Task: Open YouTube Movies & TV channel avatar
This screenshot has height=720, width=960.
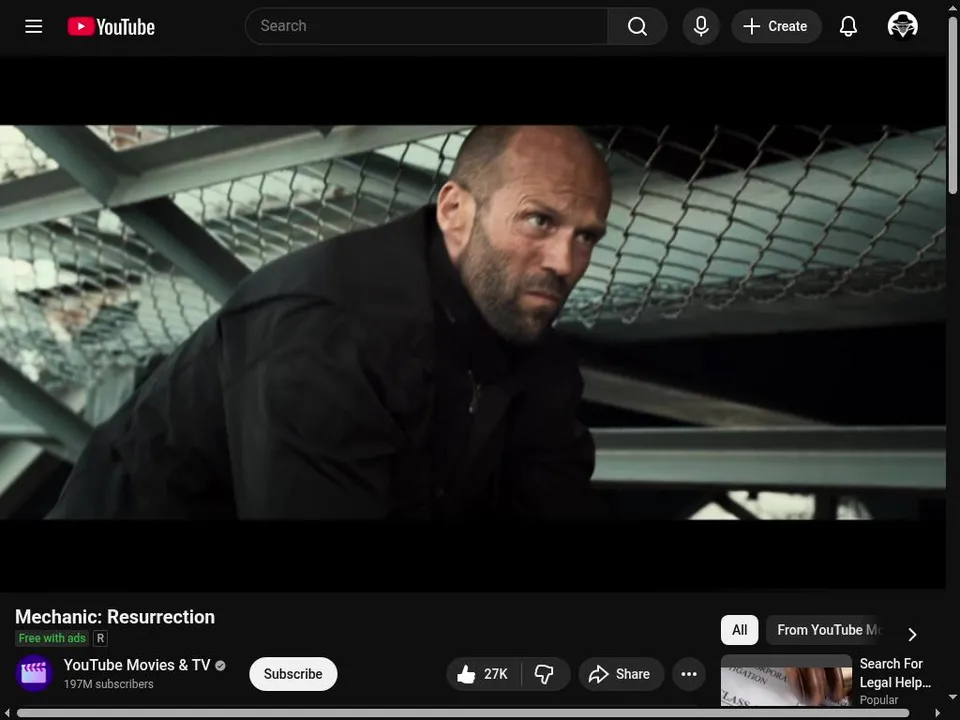Action: 34,673
